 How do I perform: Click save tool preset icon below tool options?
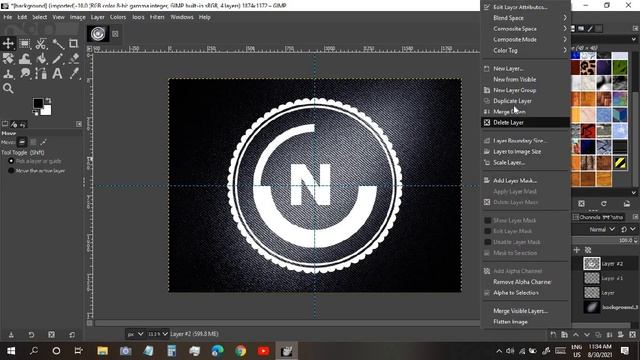[x=11, y=335]
